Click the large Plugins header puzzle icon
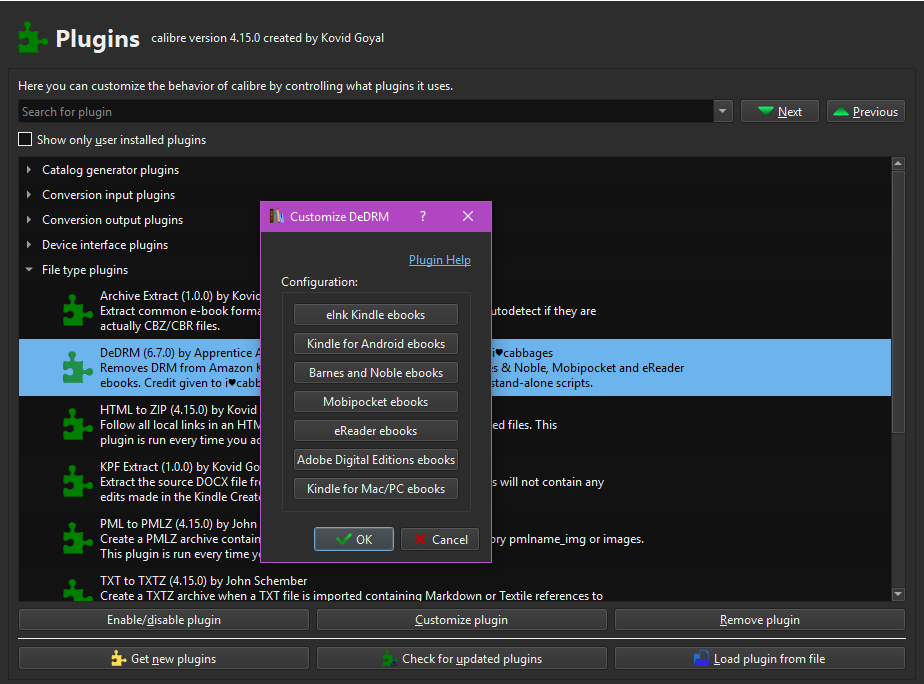The image size is (924, 684). tap(32, 38)
